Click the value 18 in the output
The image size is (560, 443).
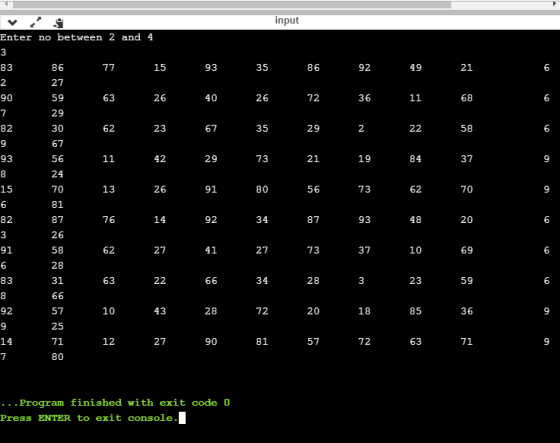pyautogui.click(x=364, y=311)
